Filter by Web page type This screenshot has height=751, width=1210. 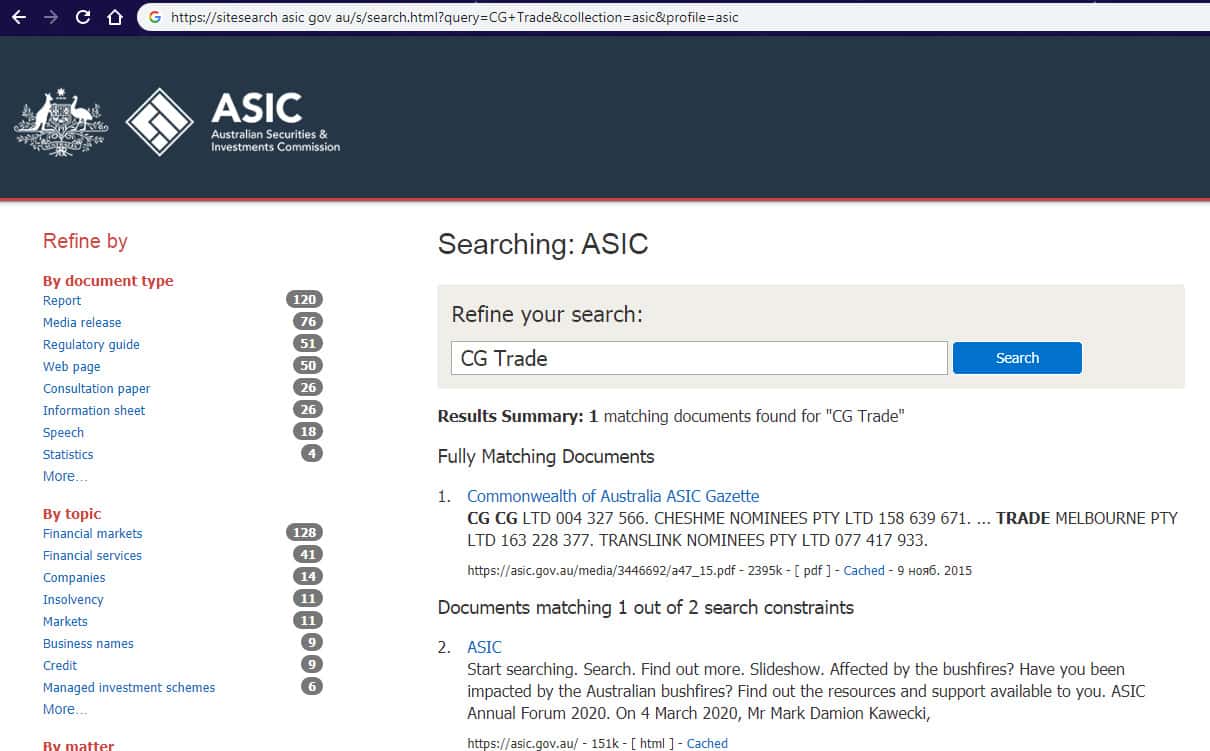(71, 366)
